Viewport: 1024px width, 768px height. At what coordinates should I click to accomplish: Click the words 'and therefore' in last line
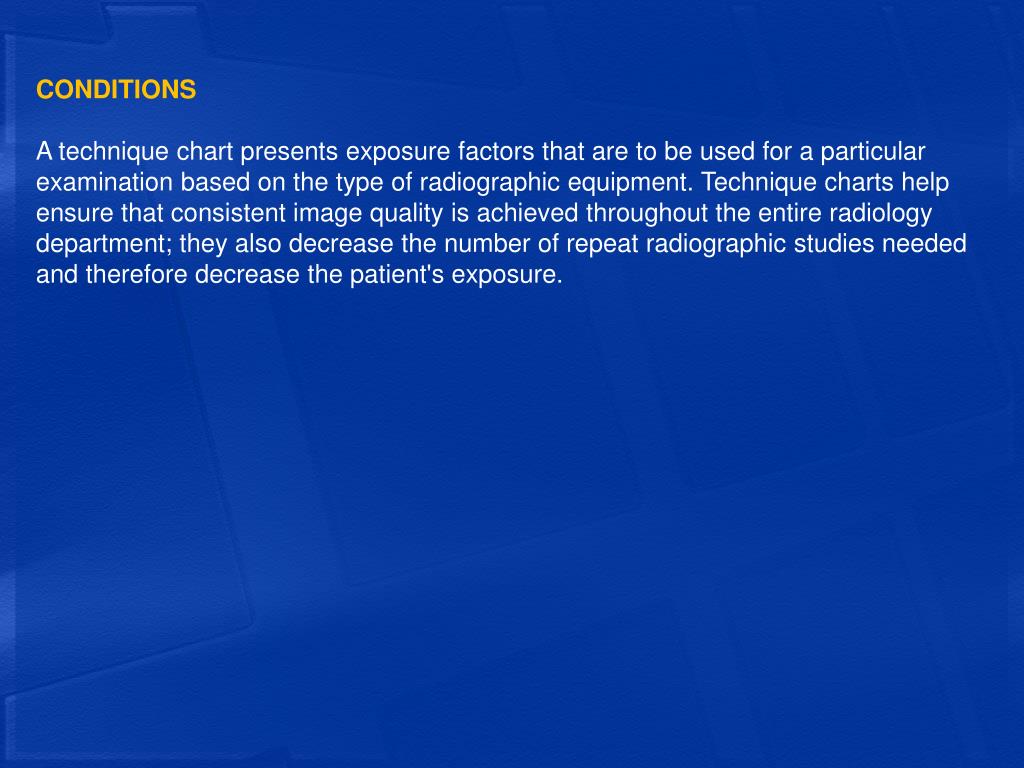point(112,274)
